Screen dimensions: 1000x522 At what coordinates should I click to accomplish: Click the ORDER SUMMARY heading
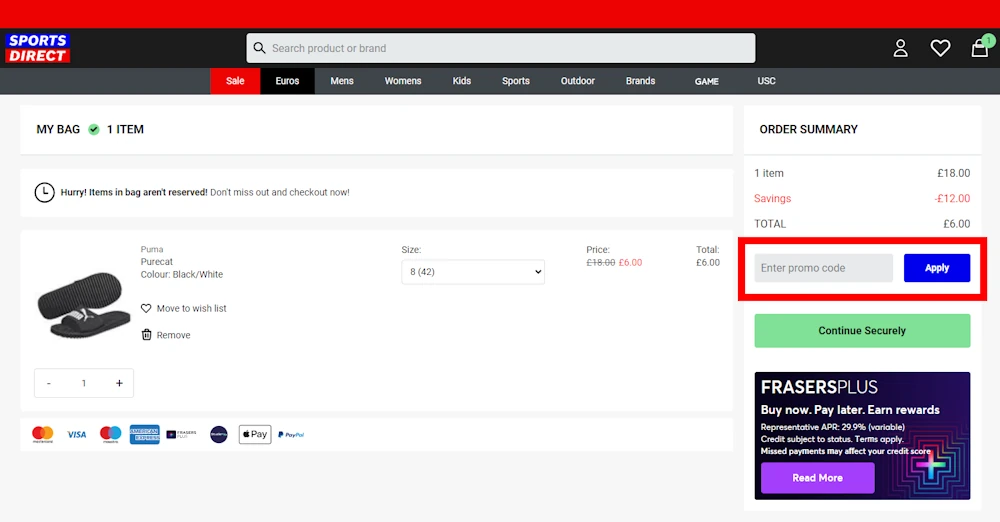point(809,130)
